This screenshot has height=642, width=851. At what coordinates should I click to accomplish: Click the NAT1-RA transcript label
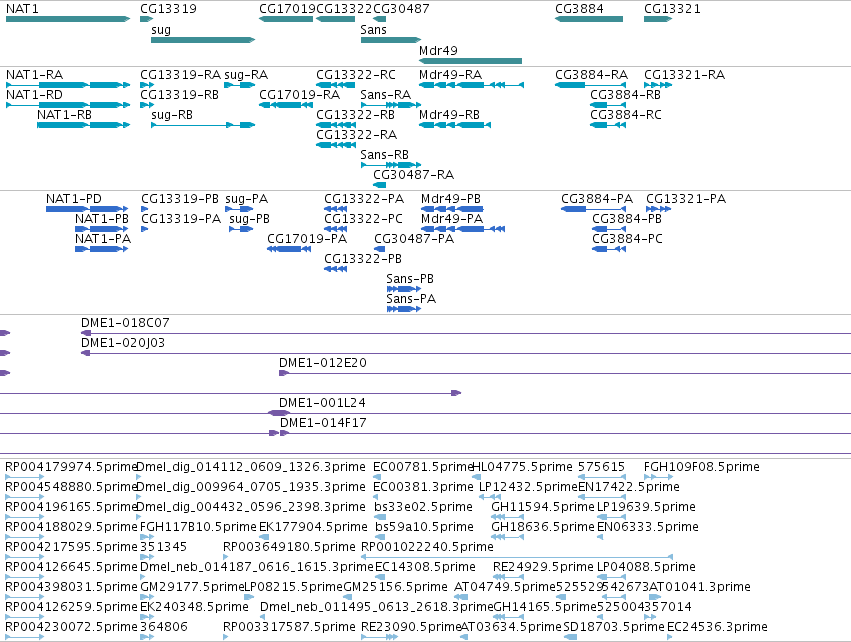click(34, 75)
